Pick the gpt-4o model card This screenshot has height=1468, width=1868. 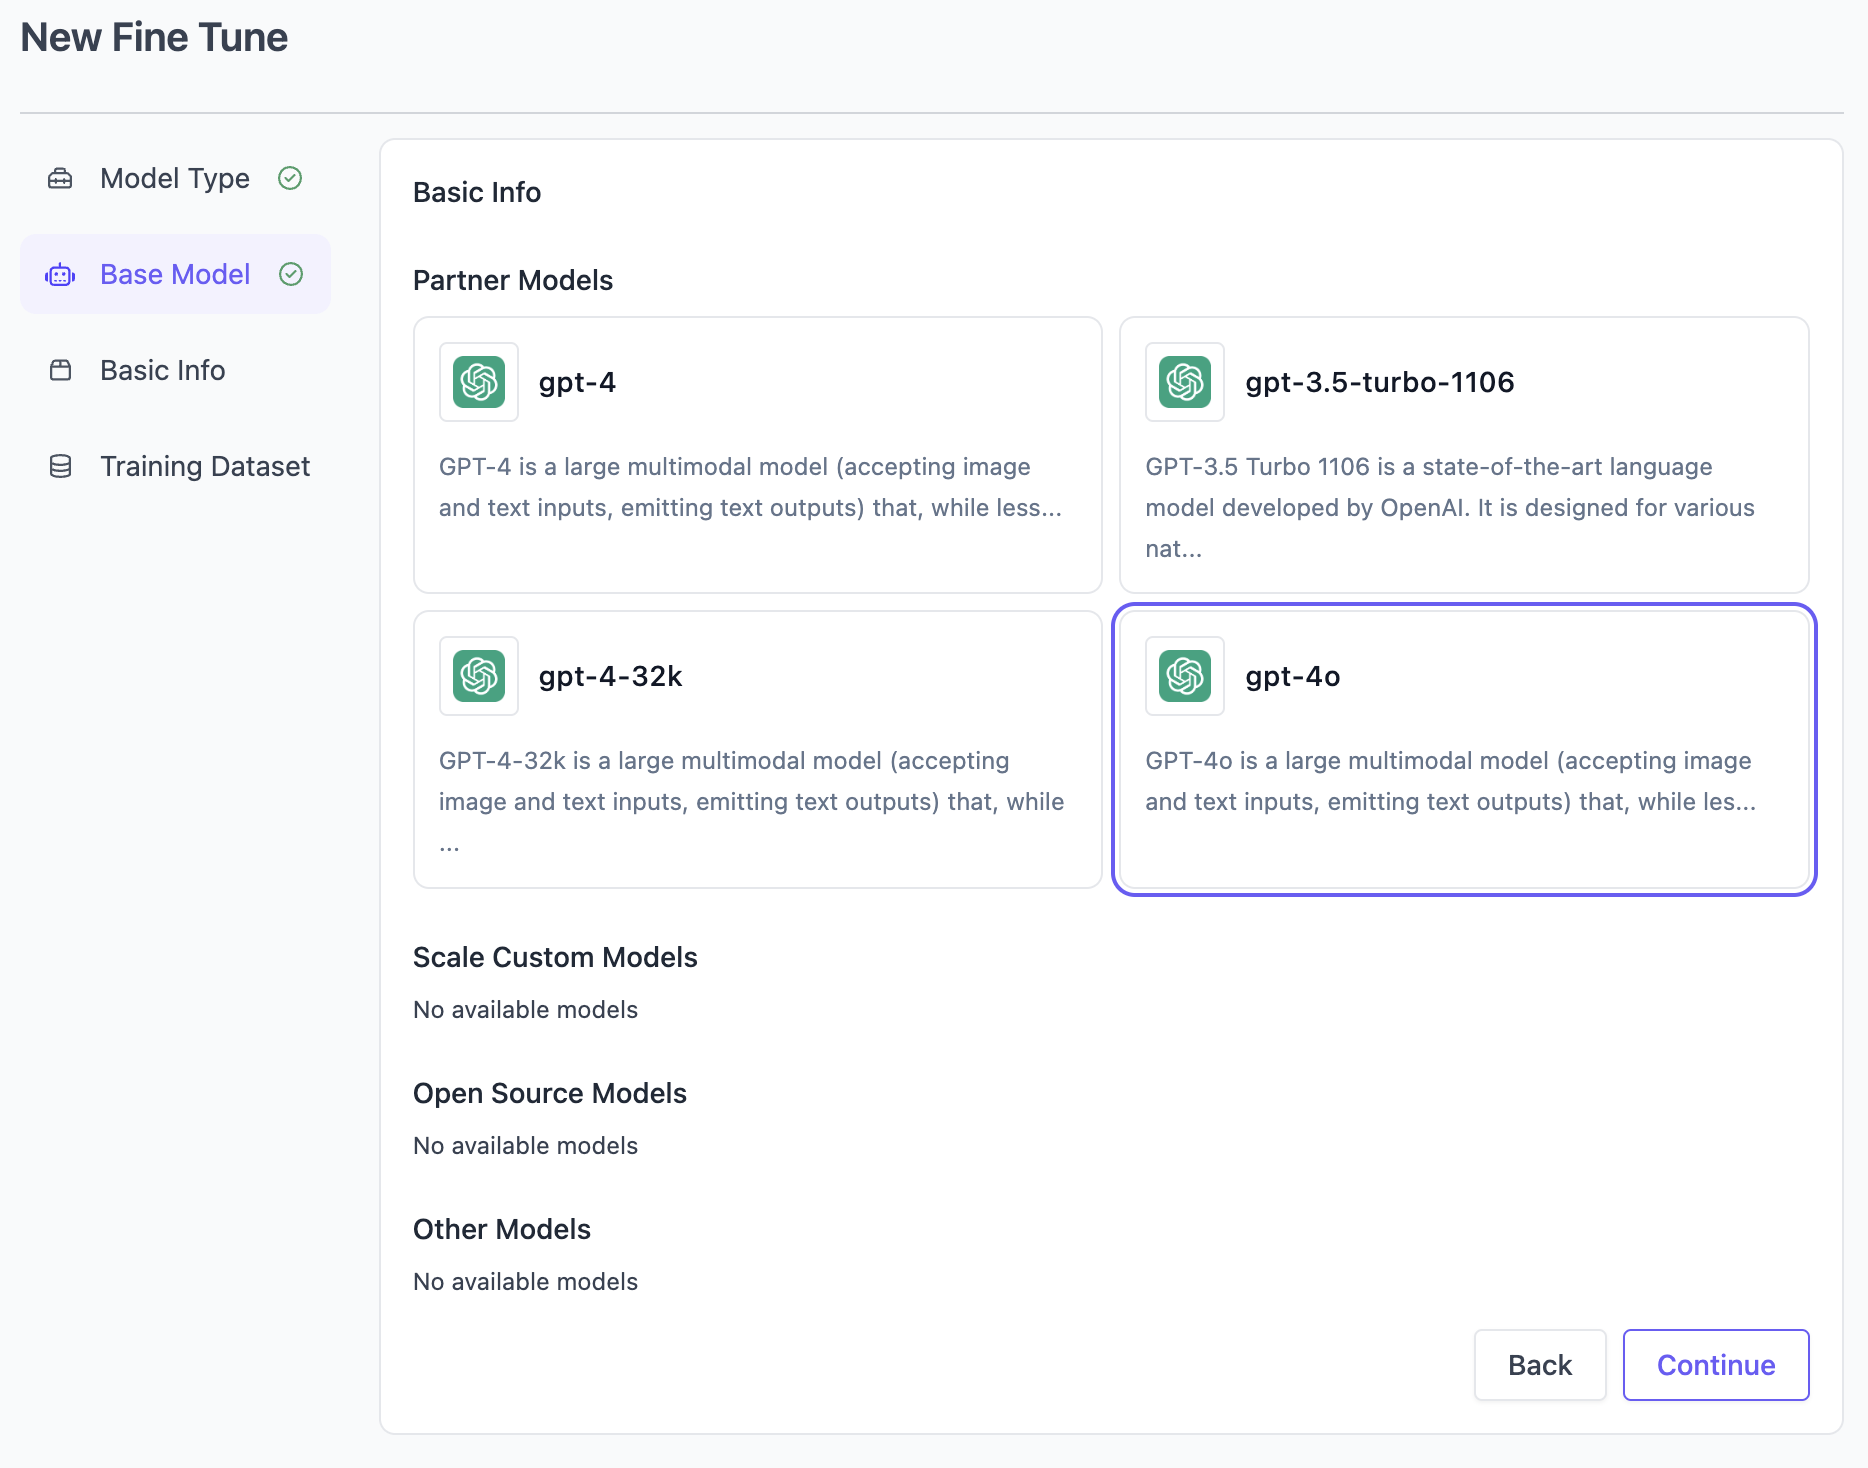pyautogui.click(x=1464, y=749)
